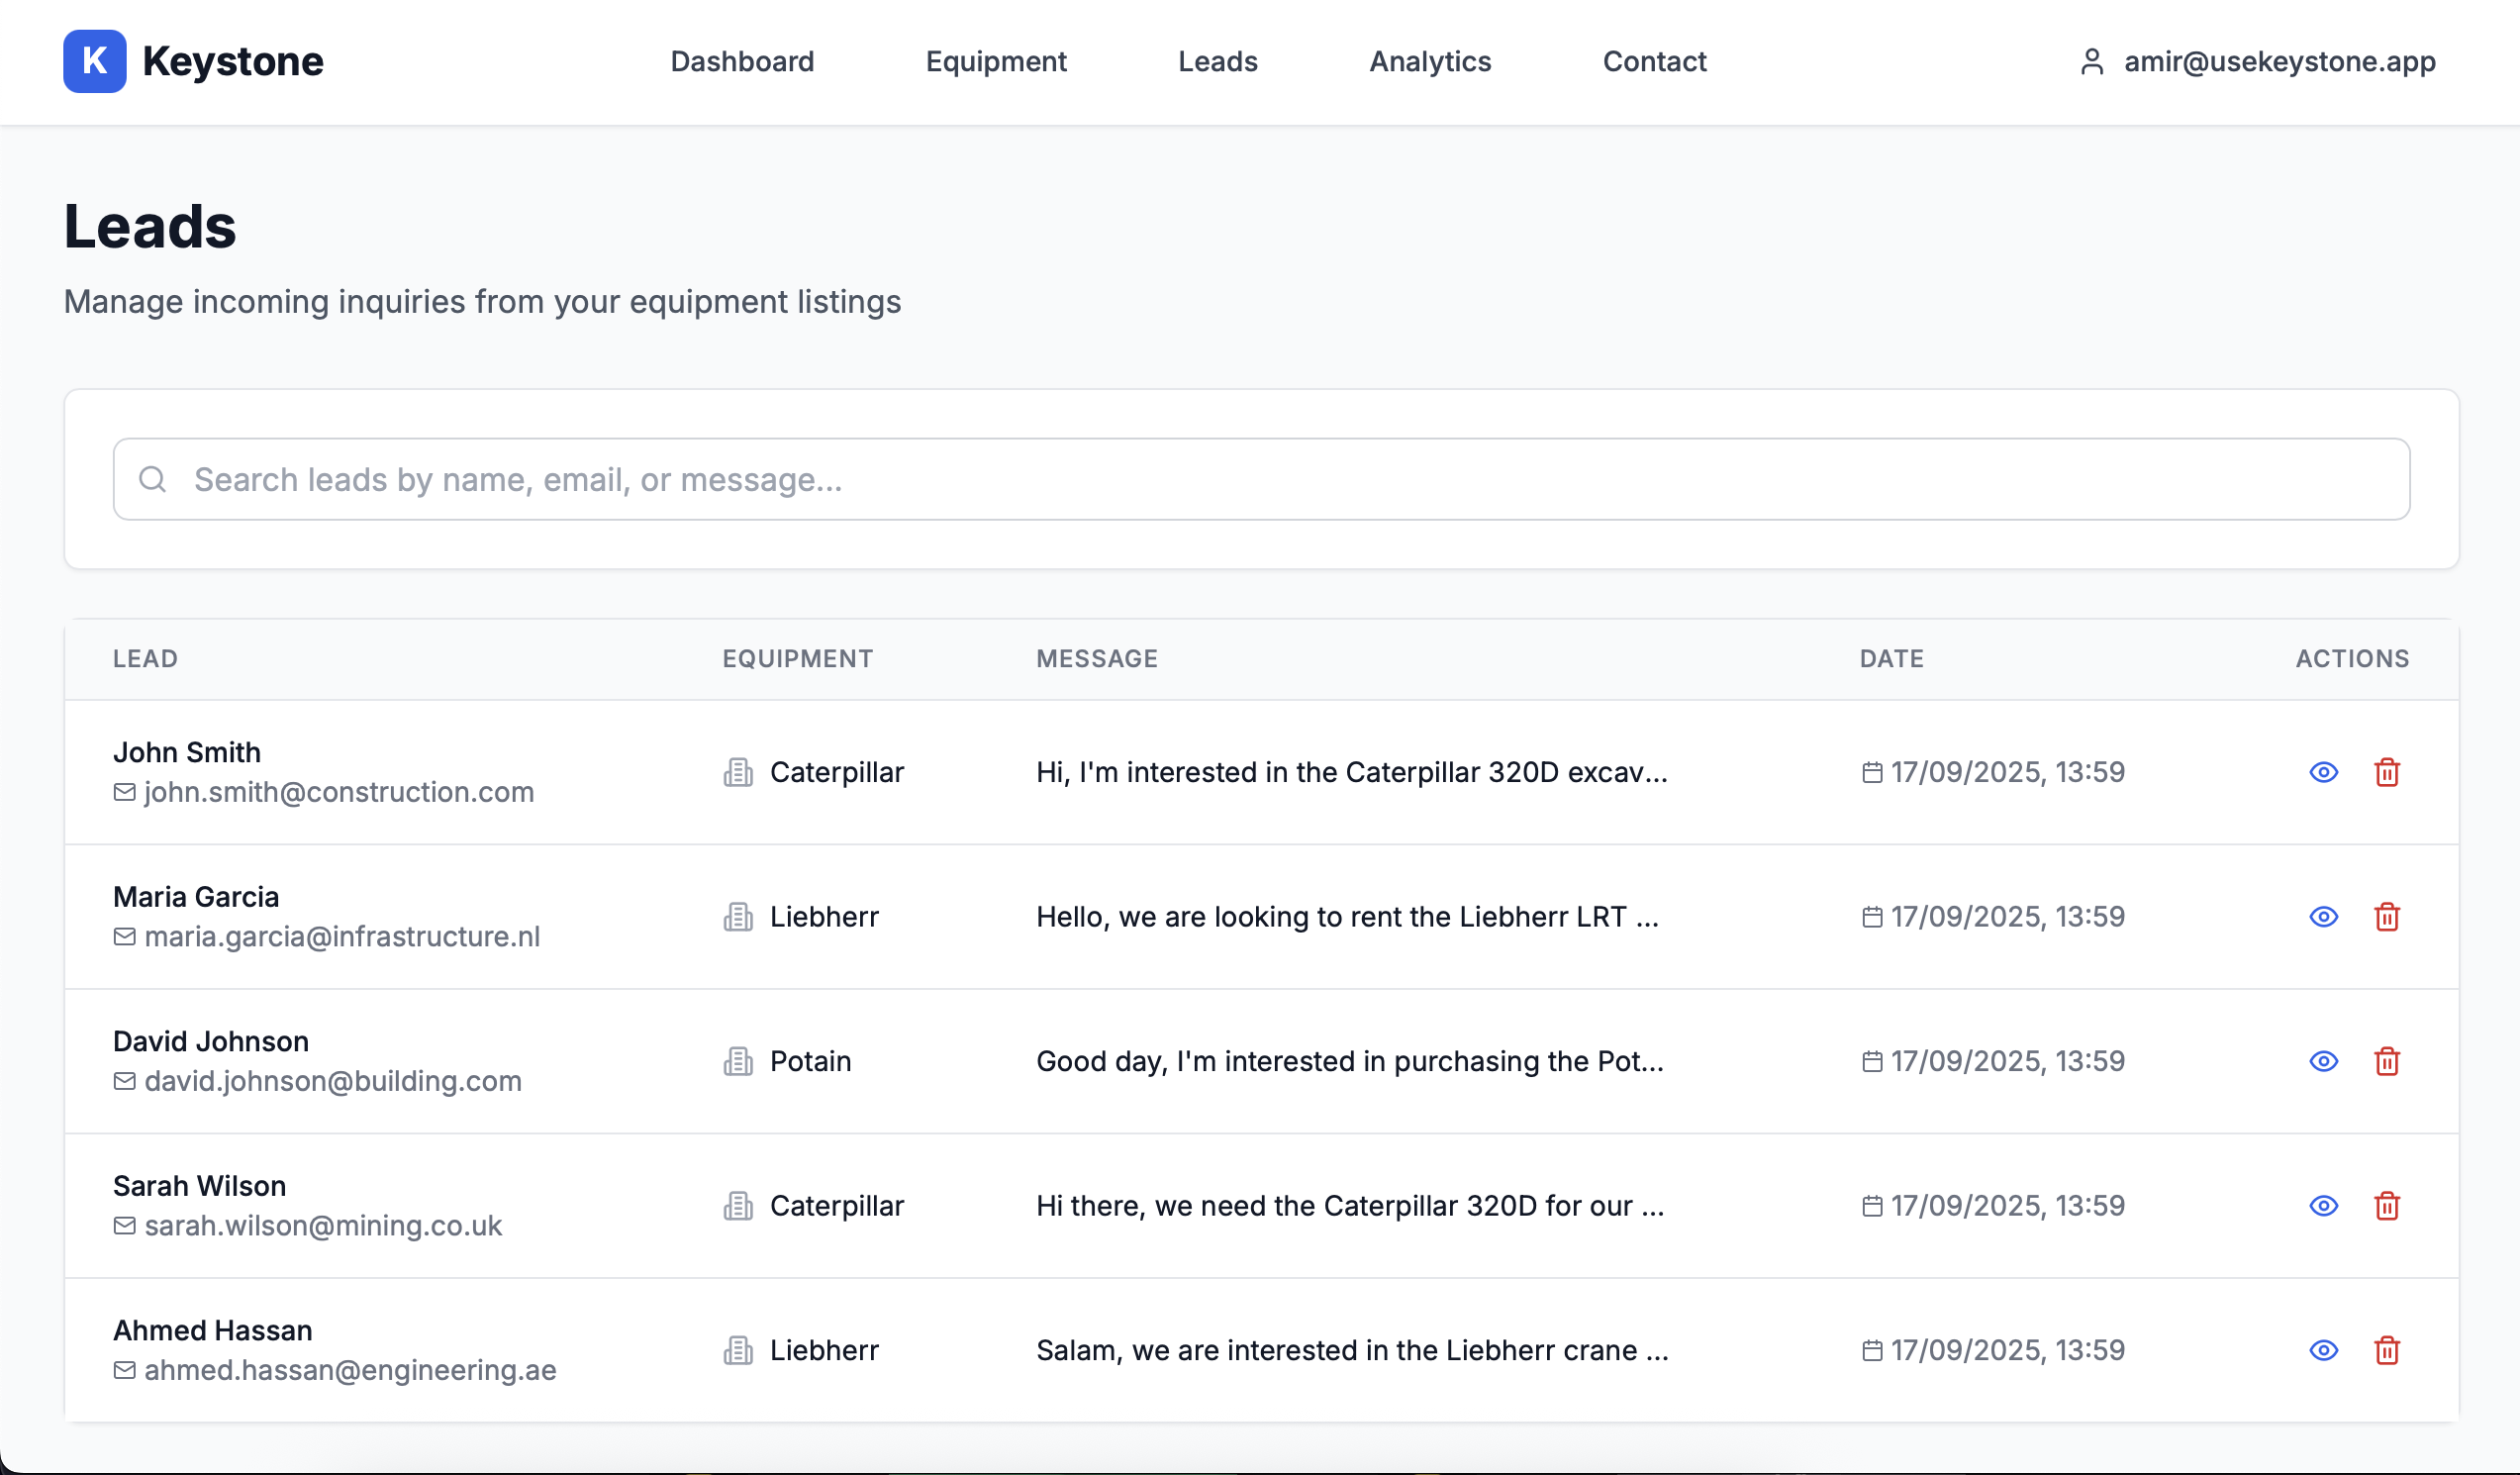This screenshot has width=2520, height=1475.
Task: Click the Keystone K logo icon
Action: click(94, 61)
